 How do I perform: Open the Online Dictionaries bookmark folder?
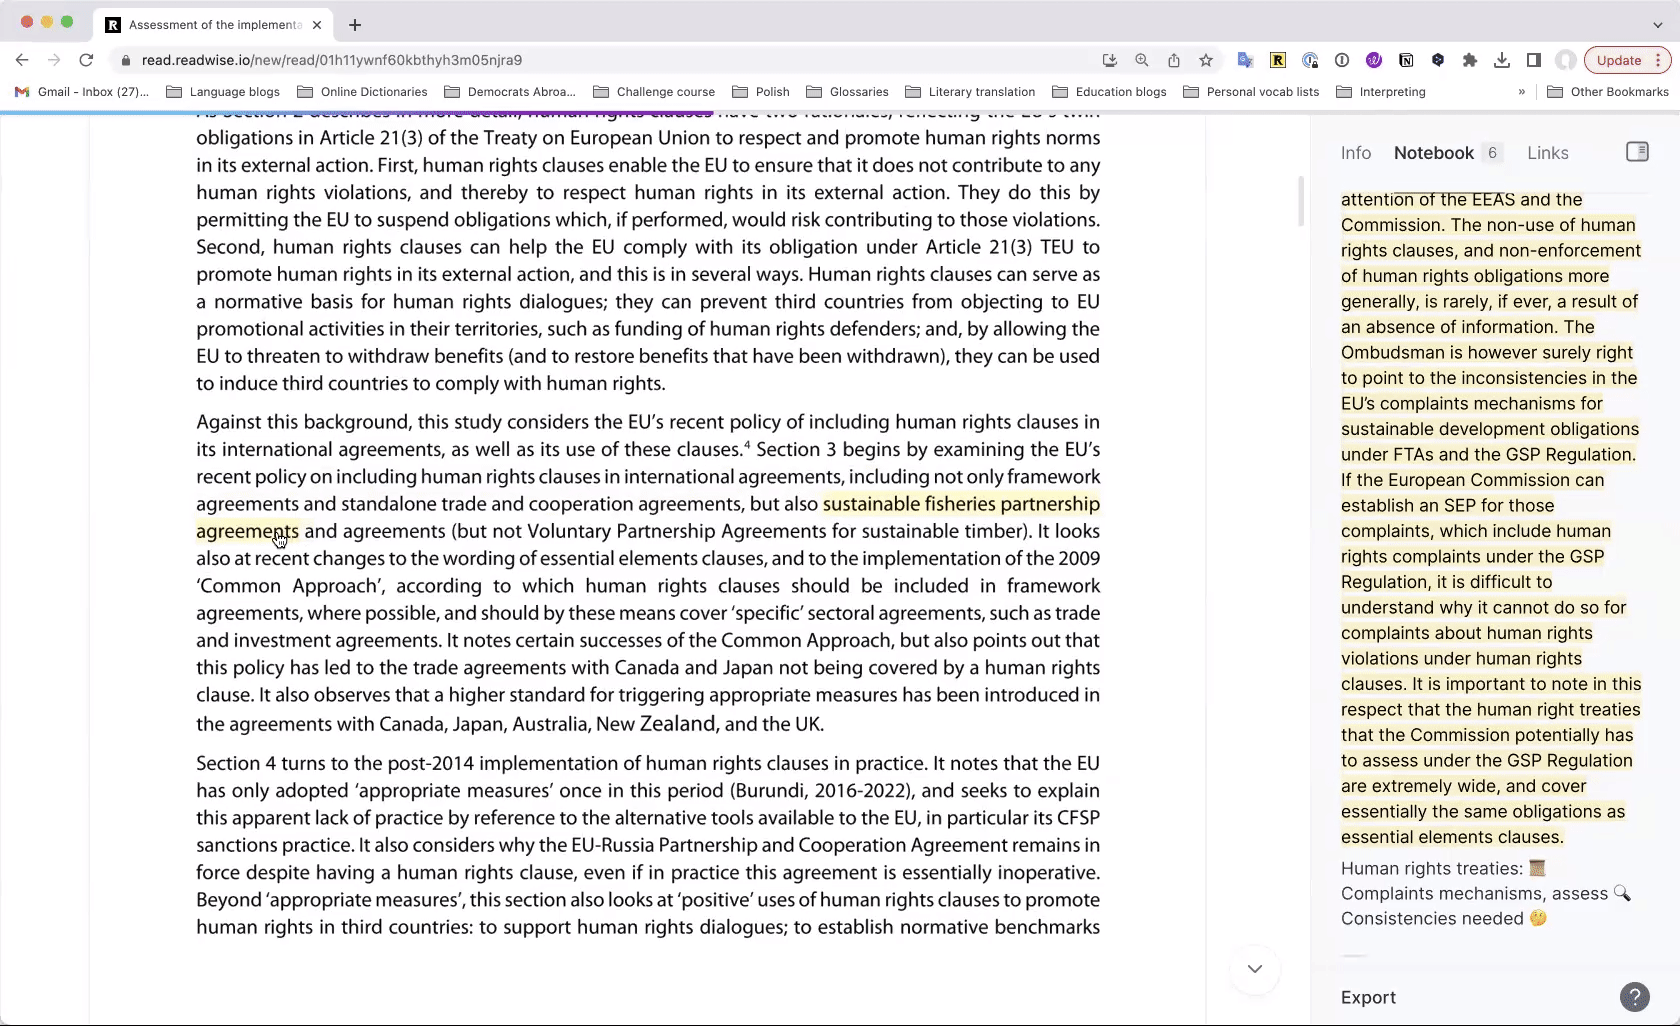362,92
